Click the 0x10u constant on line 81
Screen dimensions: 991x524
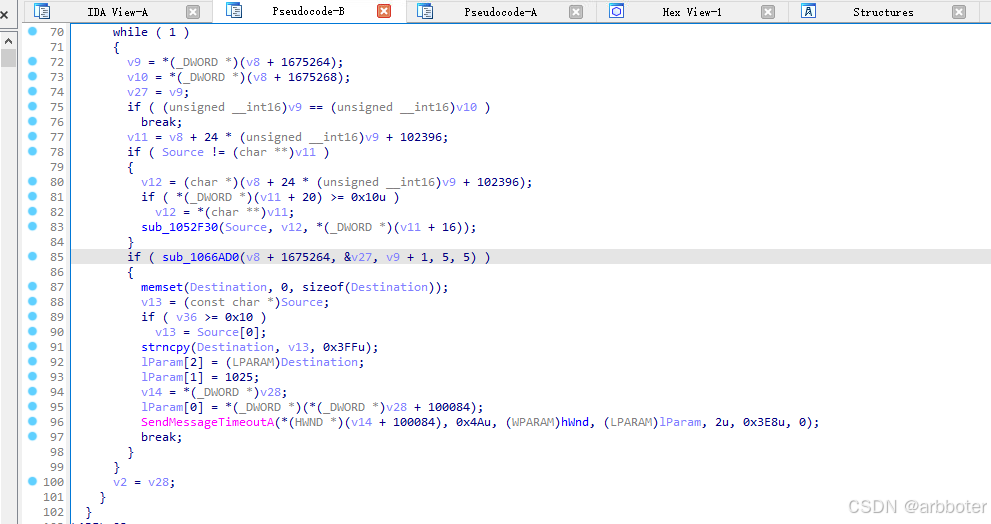[368, 197]
